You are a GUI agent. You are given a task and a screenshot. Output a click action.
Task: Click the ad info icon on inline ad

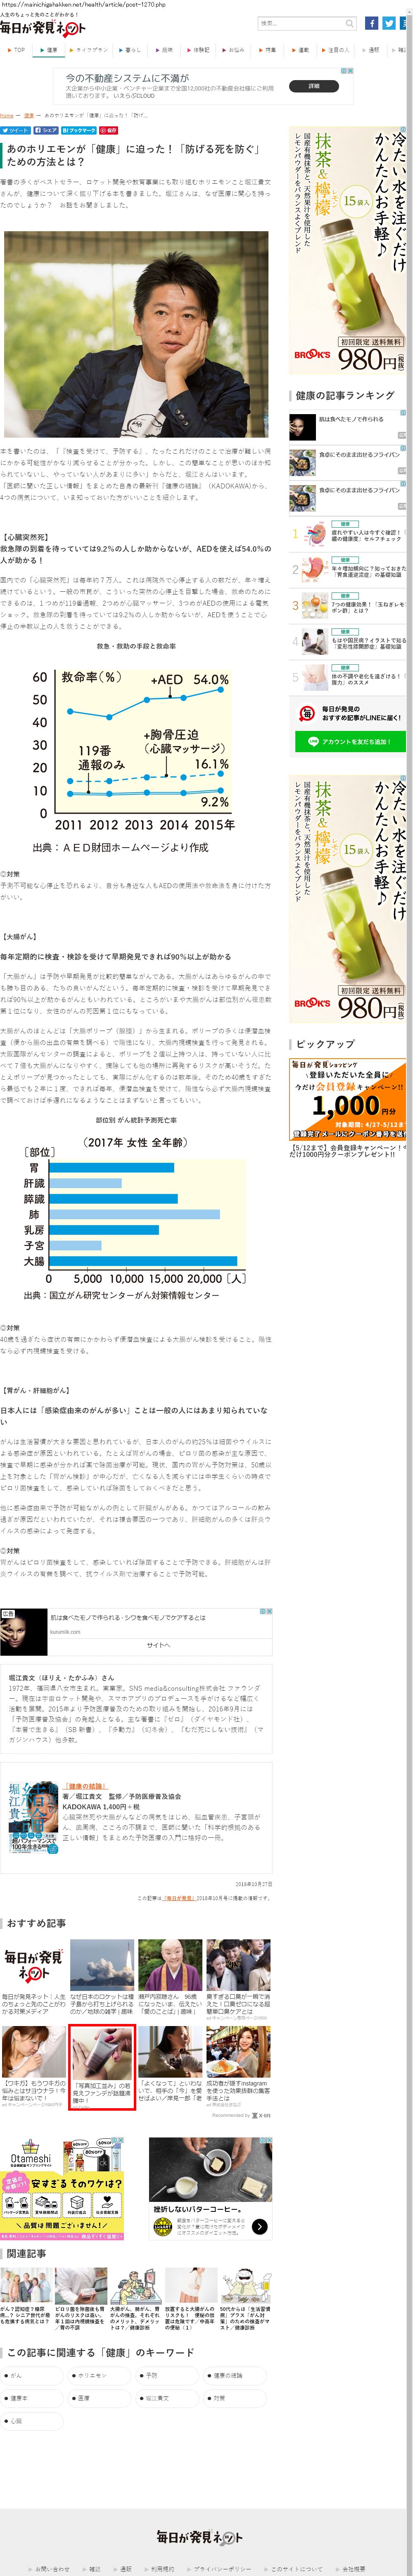[263, 1612]
